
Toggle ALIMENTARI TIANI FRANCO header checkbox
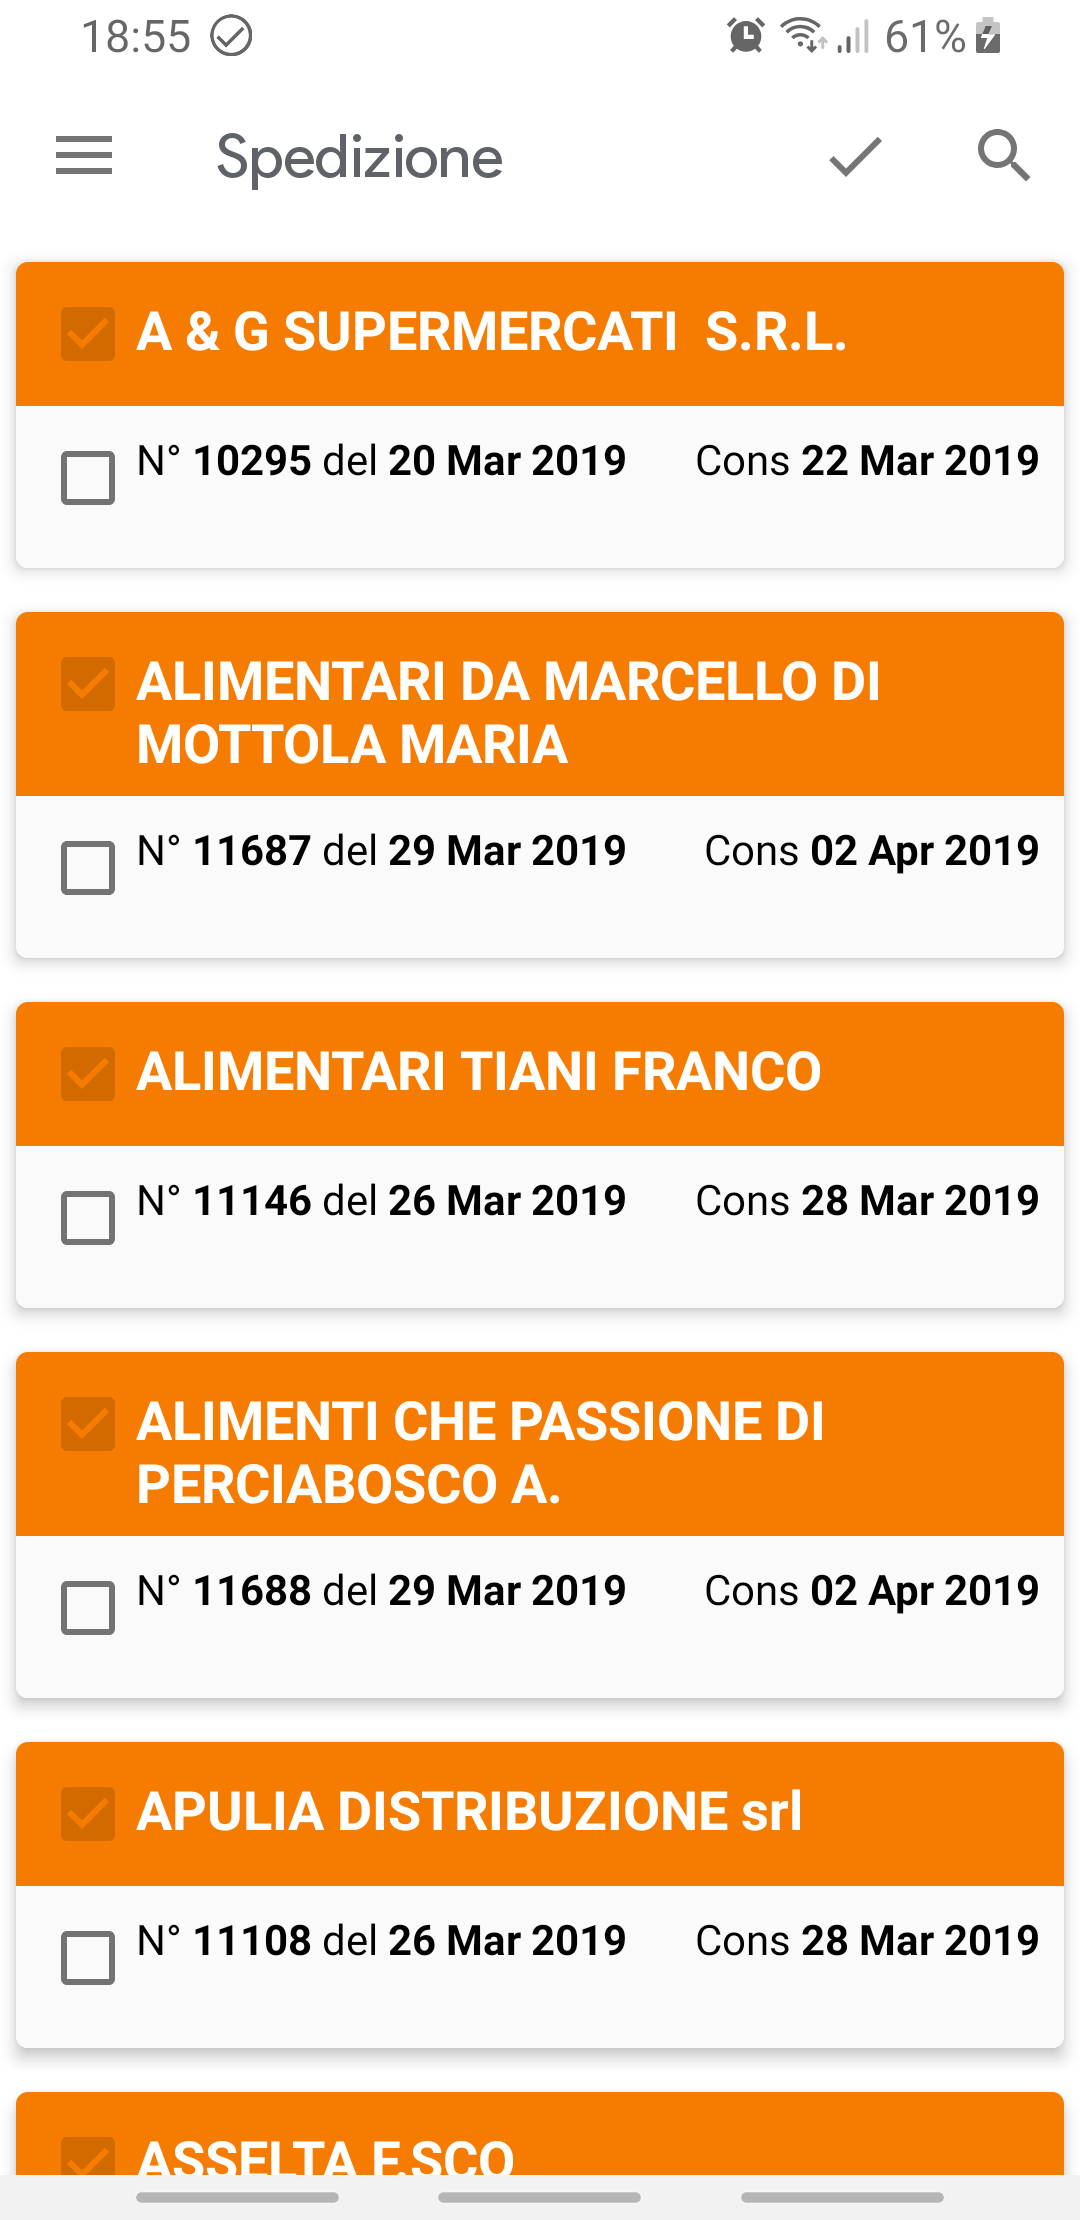coord(88,1074)
